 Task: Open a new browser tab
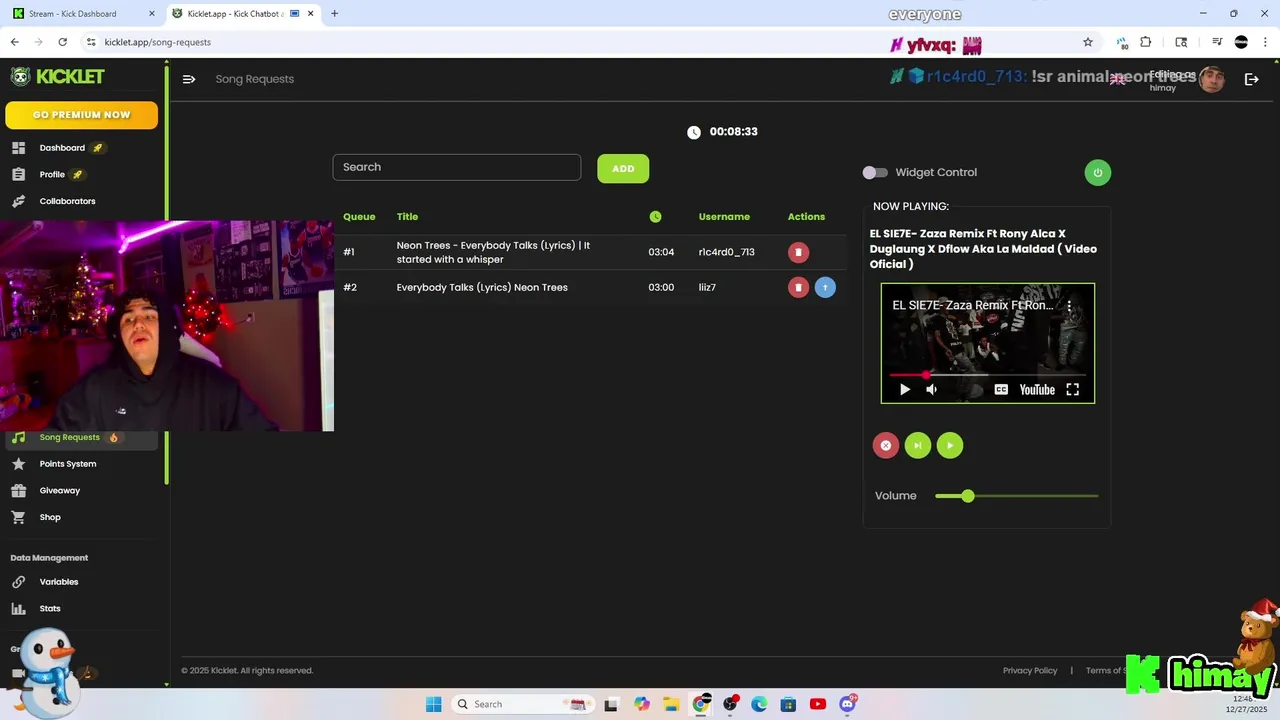pos(334,14)
